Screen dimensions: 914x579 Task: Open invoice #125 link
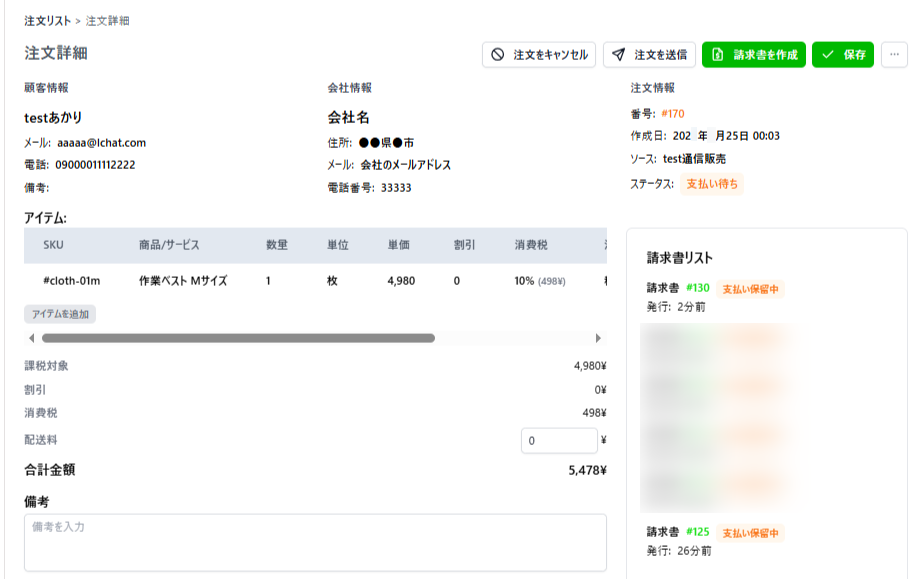pyautogui.click(x=698, y=532)
